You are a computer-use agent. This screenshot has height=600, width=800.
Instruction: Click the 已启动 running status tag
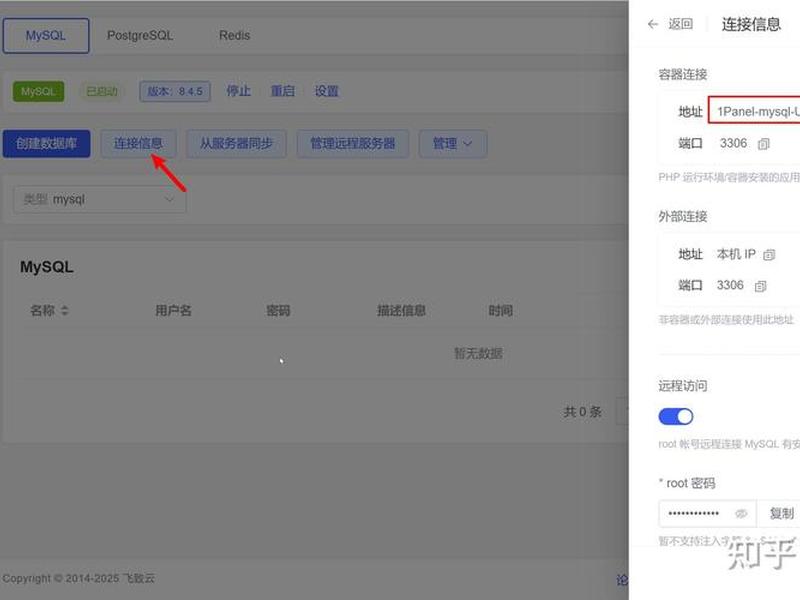(x=102, y=91)
